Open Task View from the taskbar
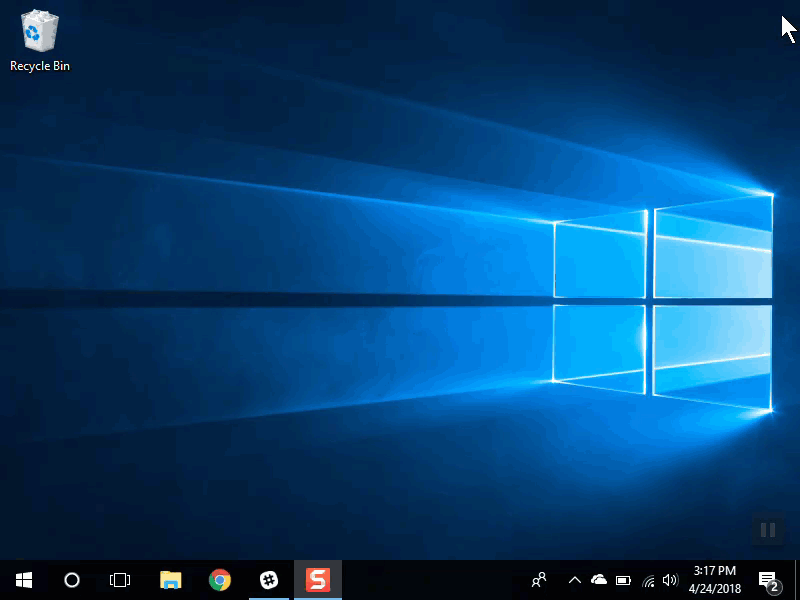 click(x=120, y=580)
